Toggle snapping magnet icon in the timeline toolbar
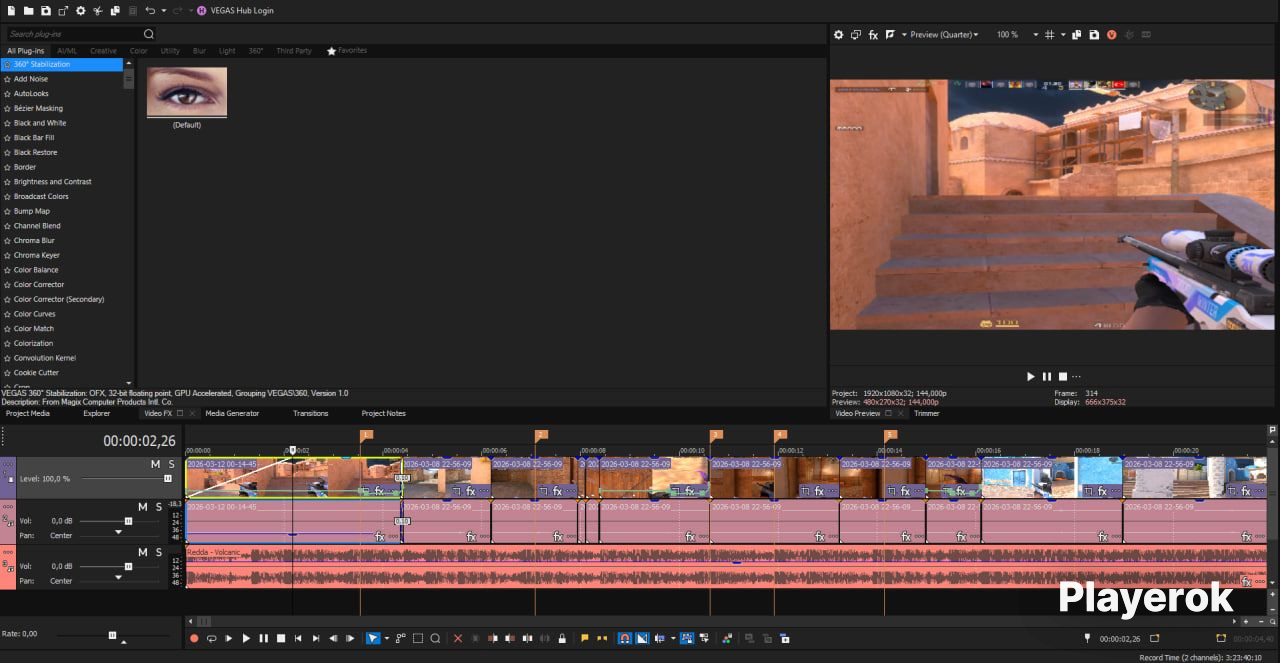The width and height of the screenshot is (1280, 663). point(625,638)
